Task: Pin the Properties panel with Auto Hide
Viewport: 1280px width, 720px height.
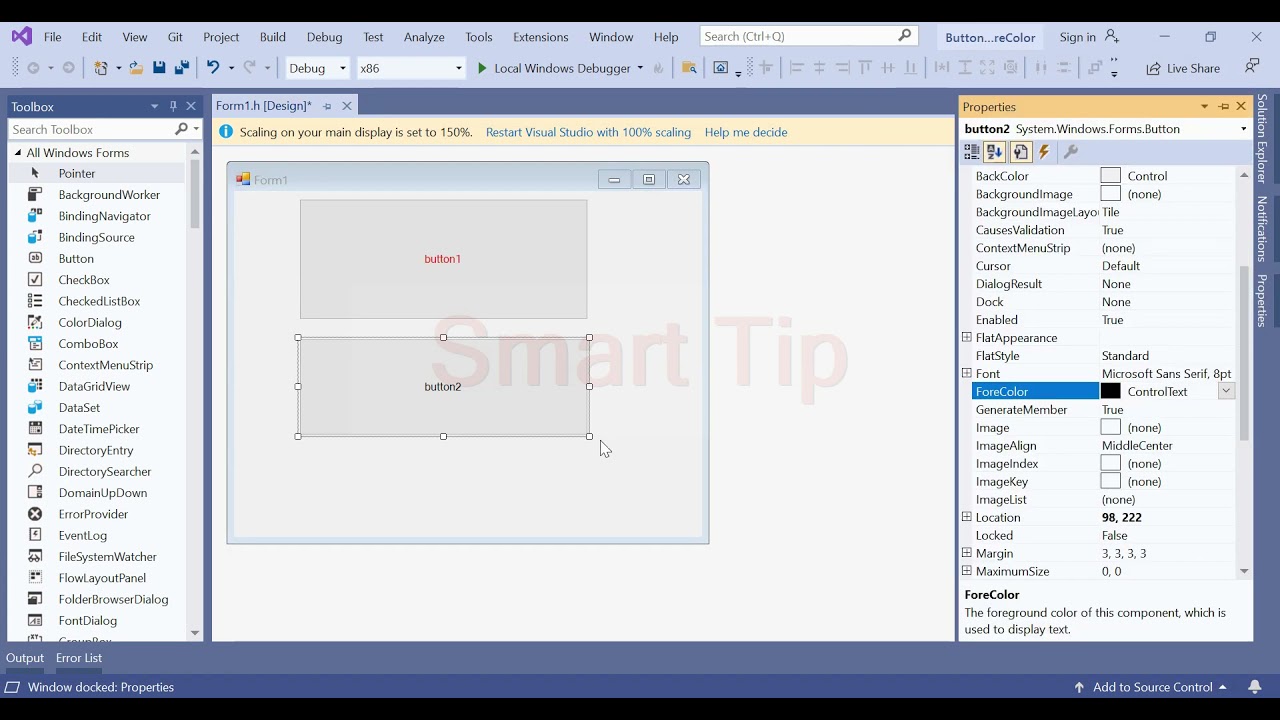Action: coord(1223,106)
